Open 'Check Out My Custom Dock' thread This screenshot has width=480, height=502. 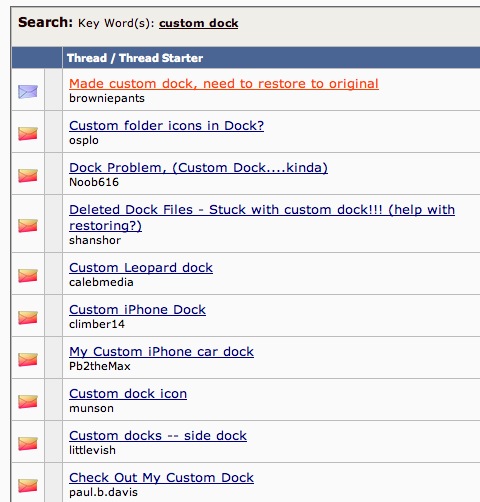pyautogui.click(x=161, y=478)
